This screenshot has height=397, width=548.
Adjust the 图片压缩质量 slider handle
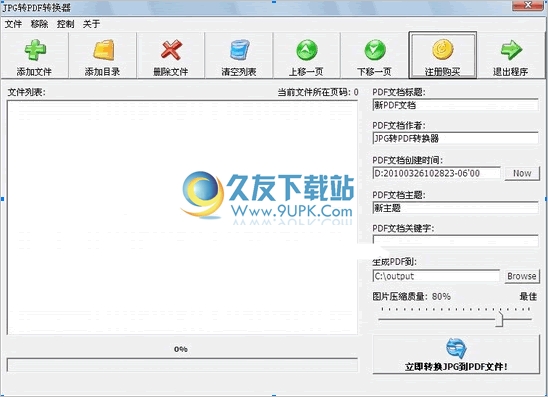500,319
